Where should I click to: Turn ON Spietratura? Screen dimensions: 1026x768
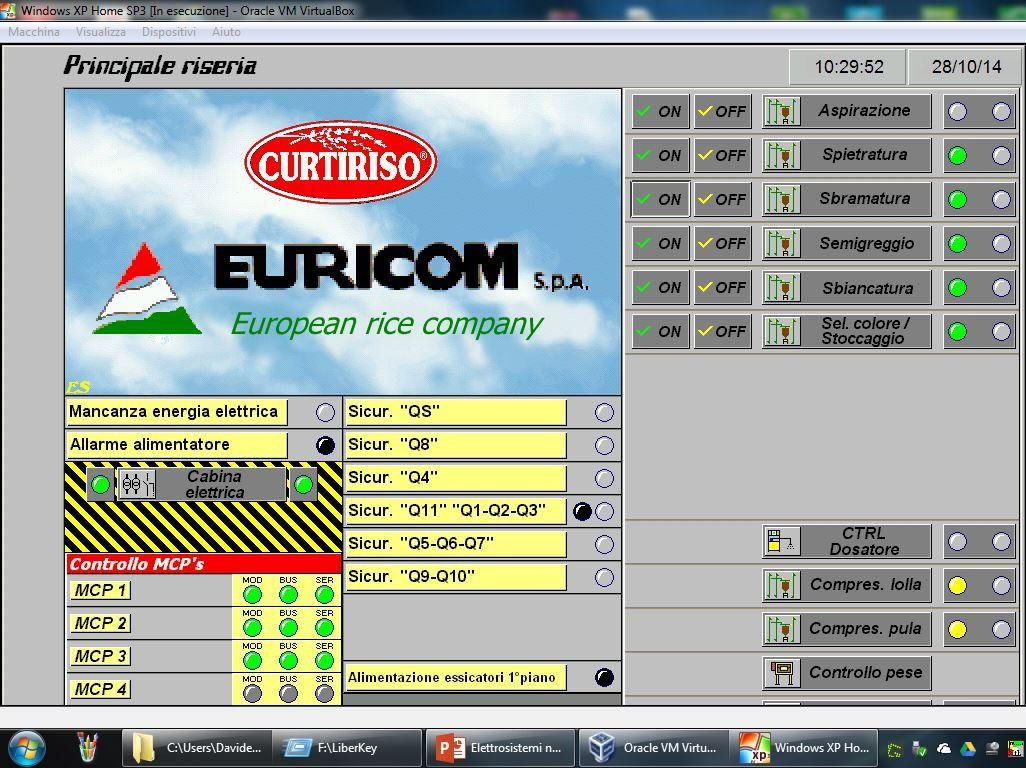[x=660, y=156]
